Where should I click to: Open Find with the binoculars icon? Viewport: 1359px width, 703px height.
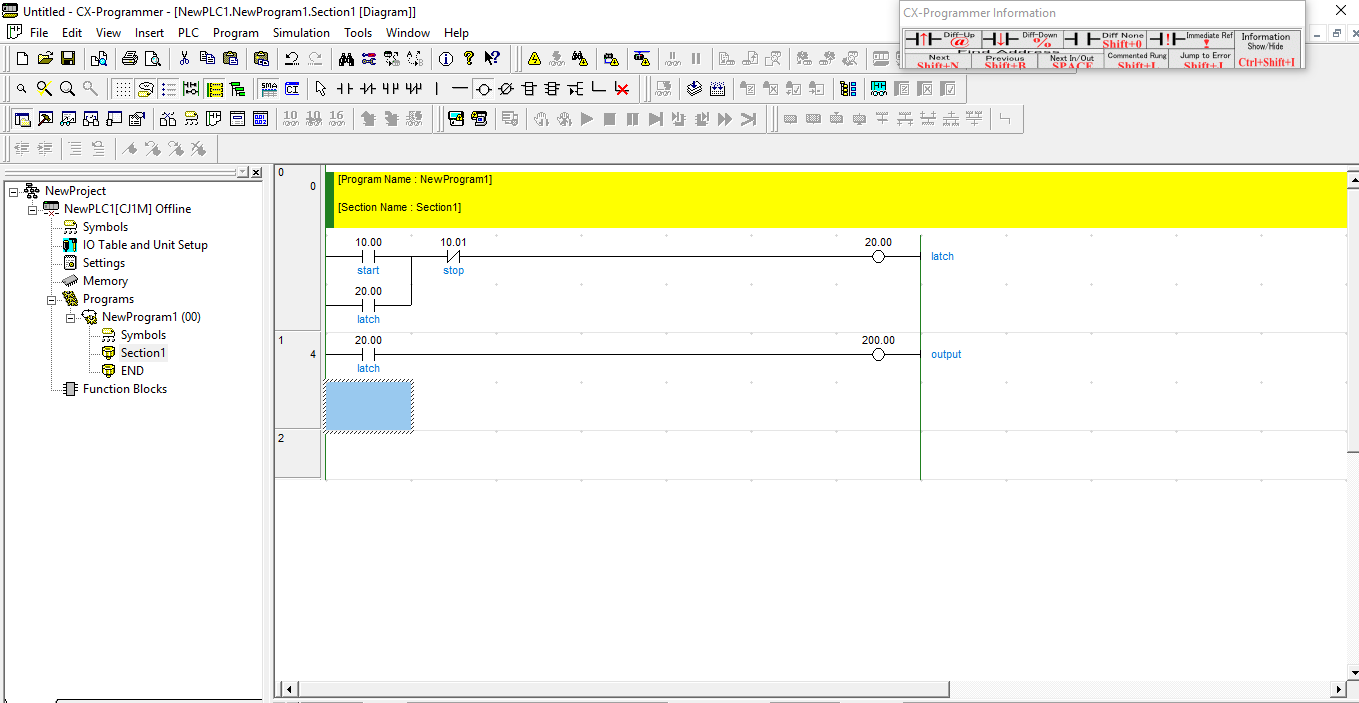[346, 58]
